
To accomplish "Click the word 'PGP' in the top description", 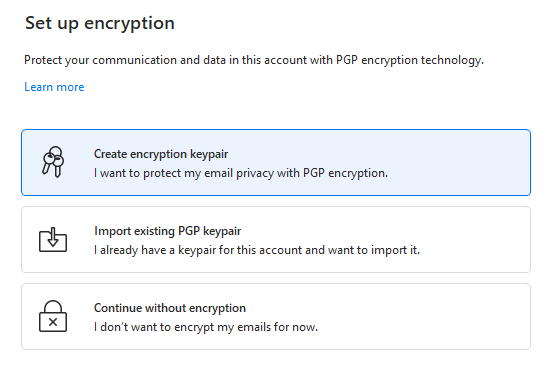I will click(x=347, y=60).
